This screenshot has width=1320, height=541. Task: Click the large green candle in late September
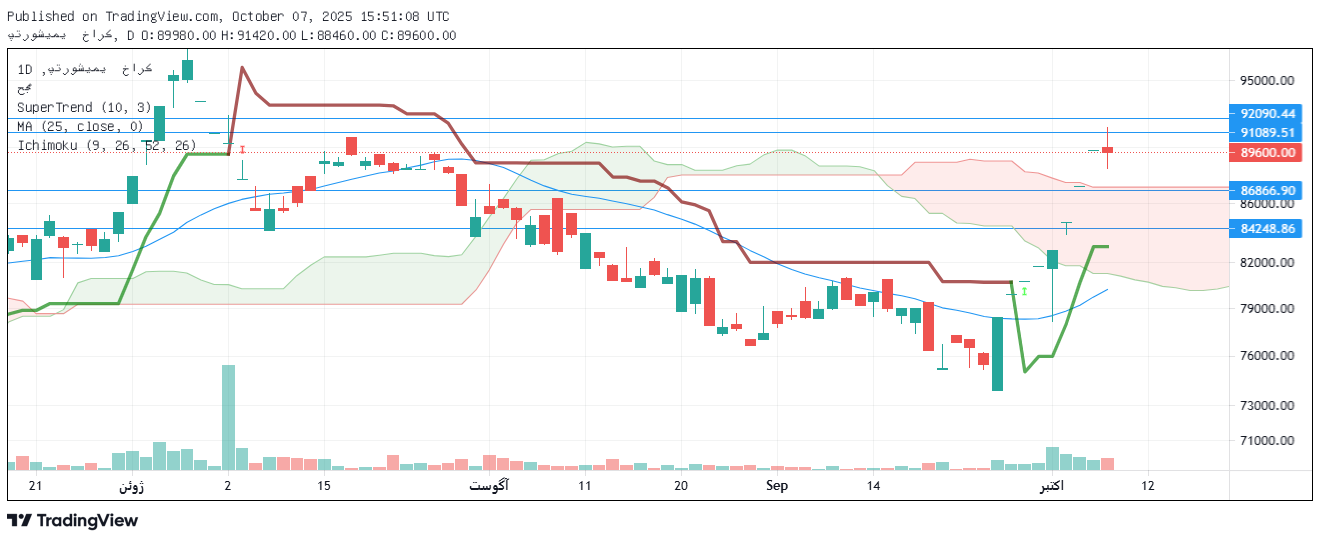[997, 353]
